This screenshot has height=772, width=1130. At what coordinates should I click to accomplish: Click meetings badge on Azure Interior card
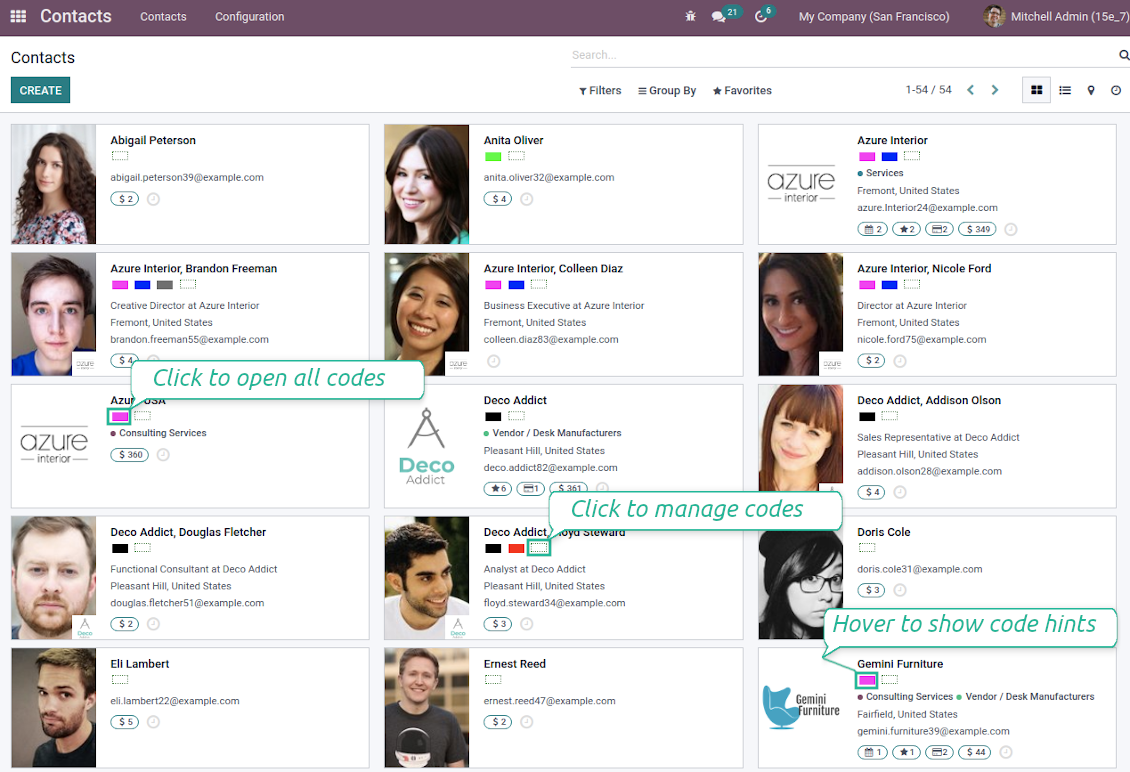(x=873, y=229)
